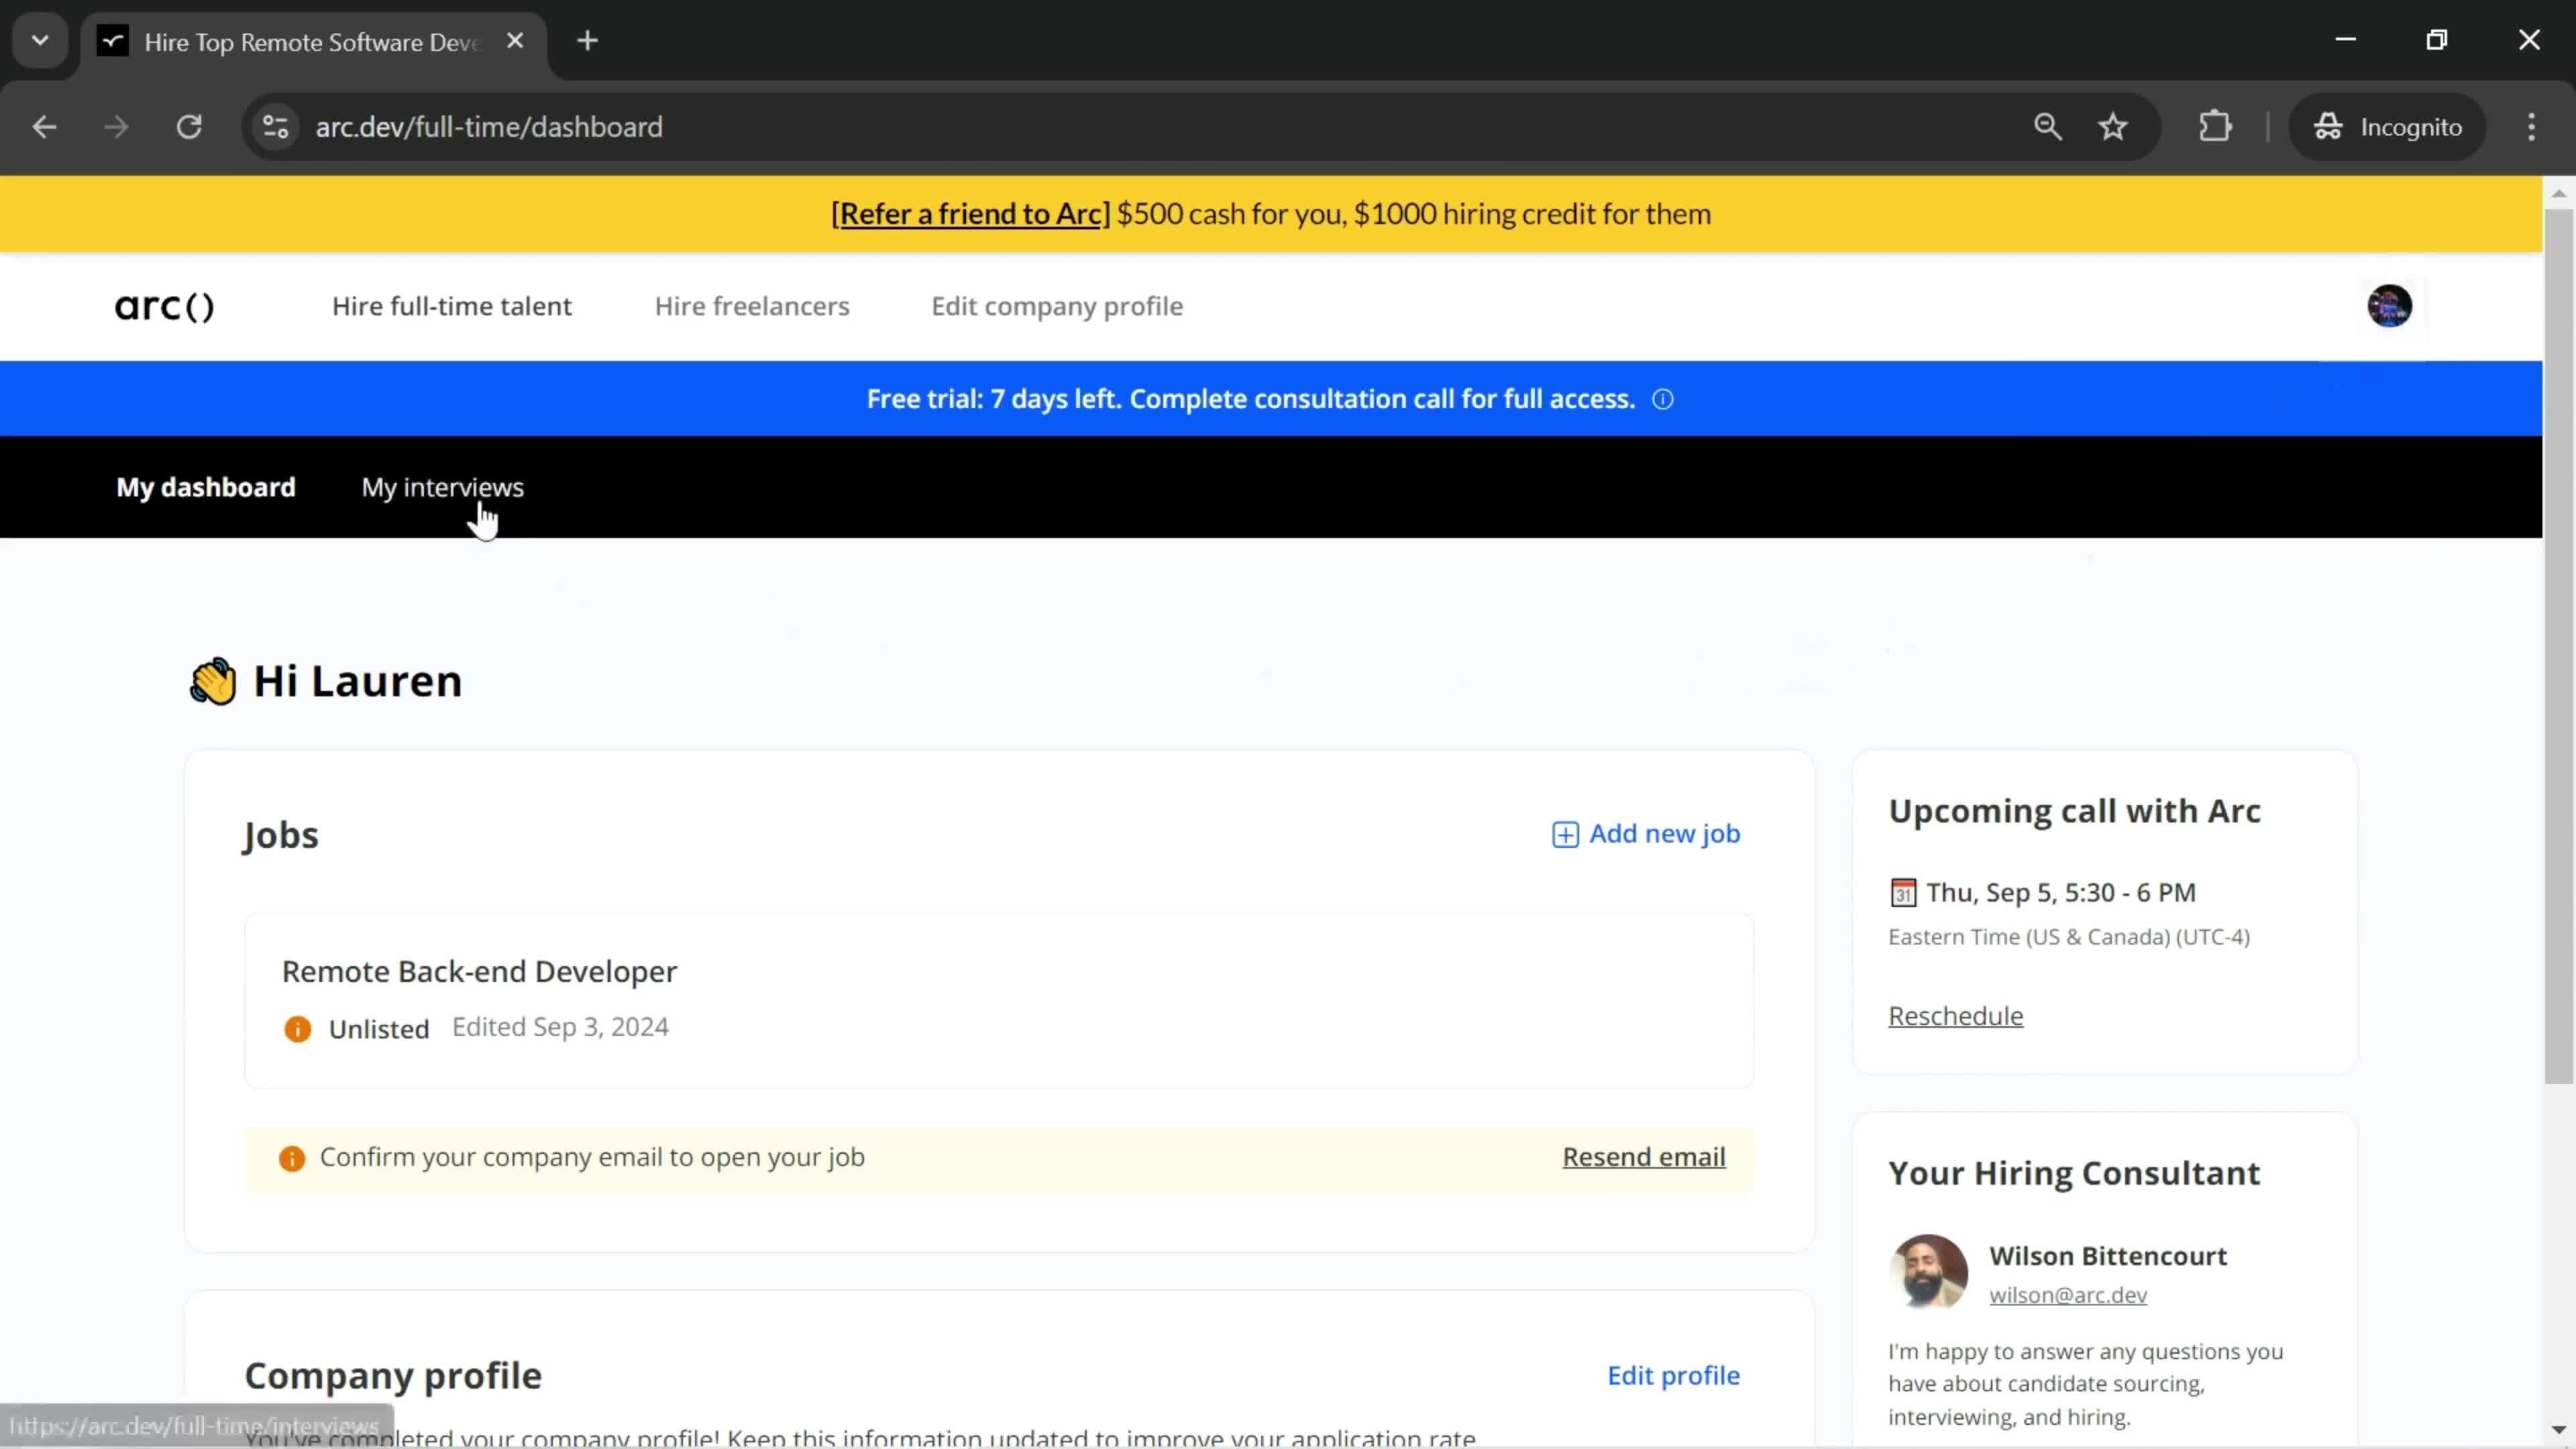Click the orange Unlisted status icon
The width and height of the screenshot is (2576, 1449).
coord(297,1029)
